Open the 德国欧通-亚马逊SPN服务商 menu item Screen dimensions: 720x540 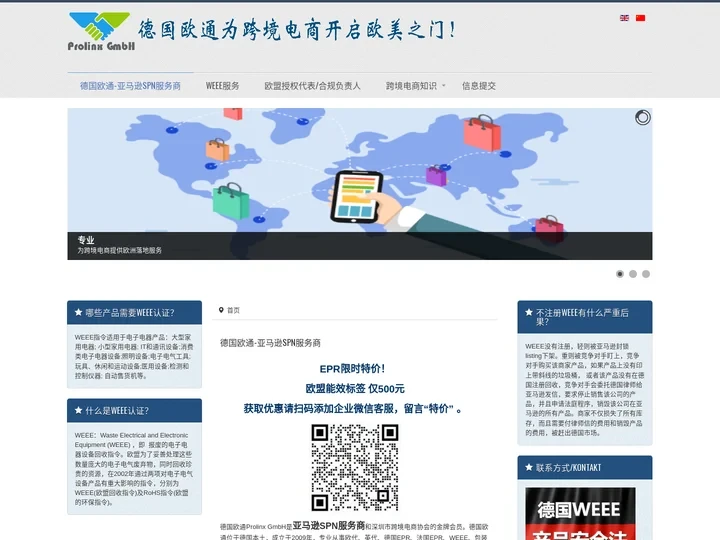coord(130,86)
